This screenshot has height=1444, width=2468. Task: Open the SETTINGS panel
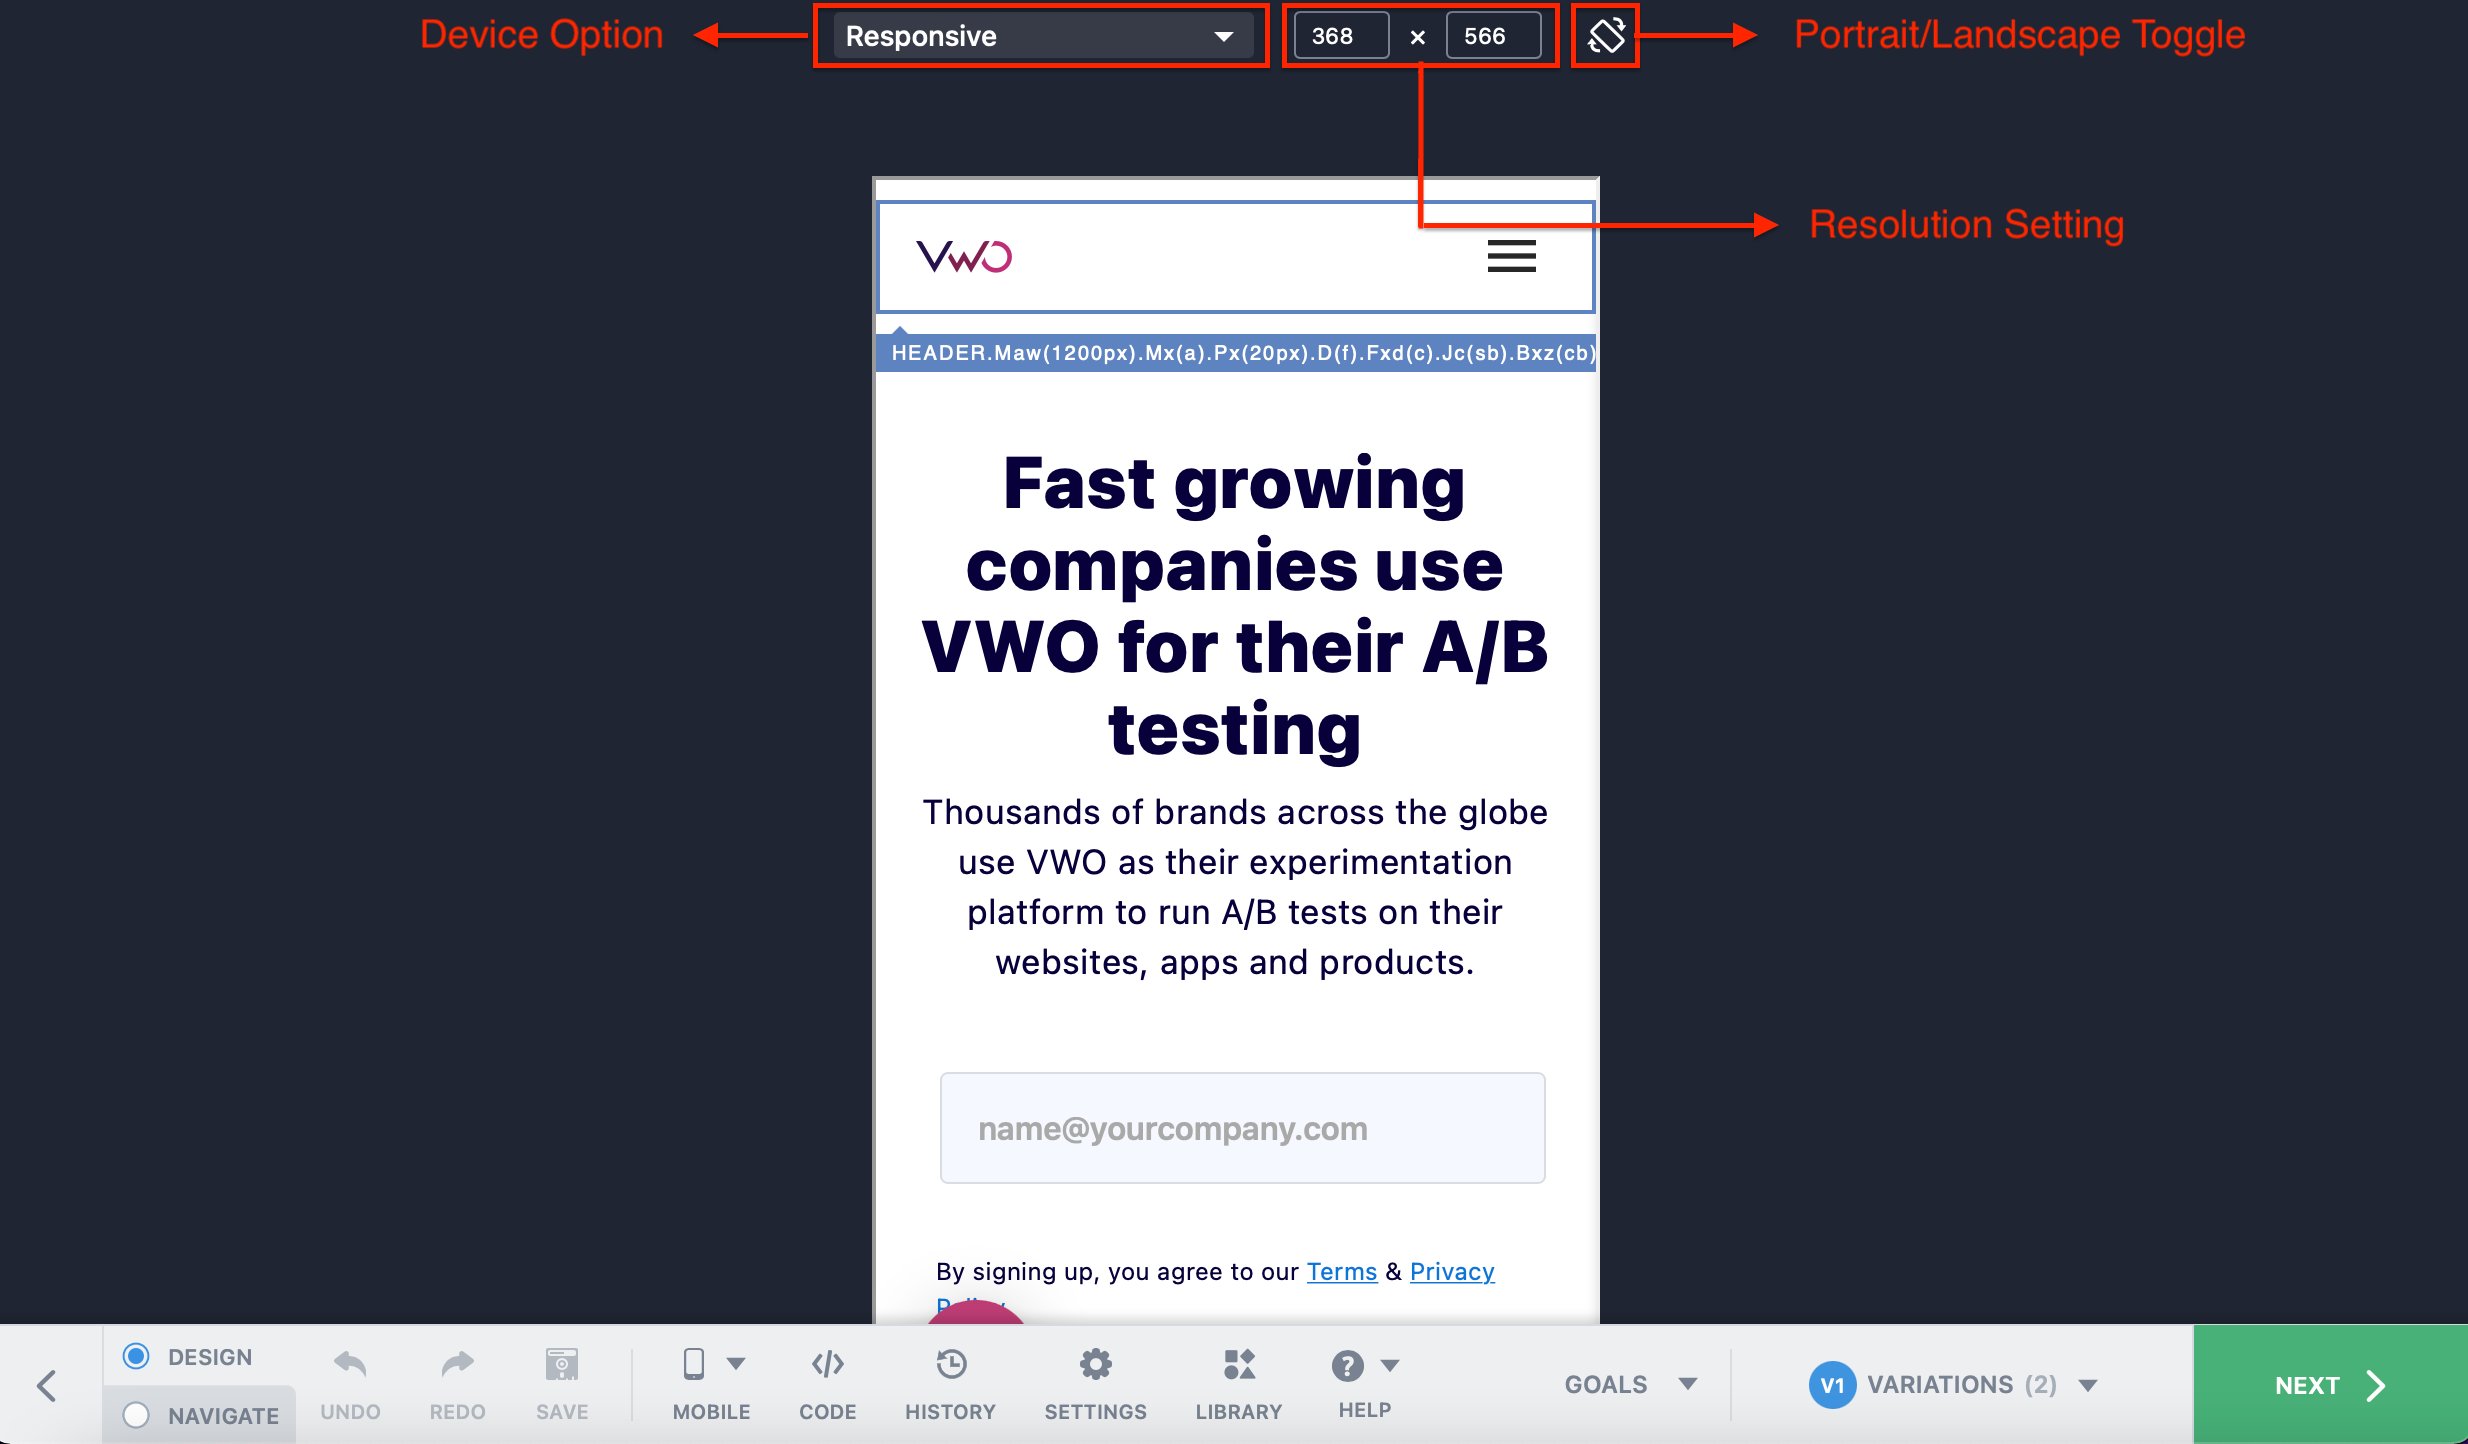(1095, 1386)
